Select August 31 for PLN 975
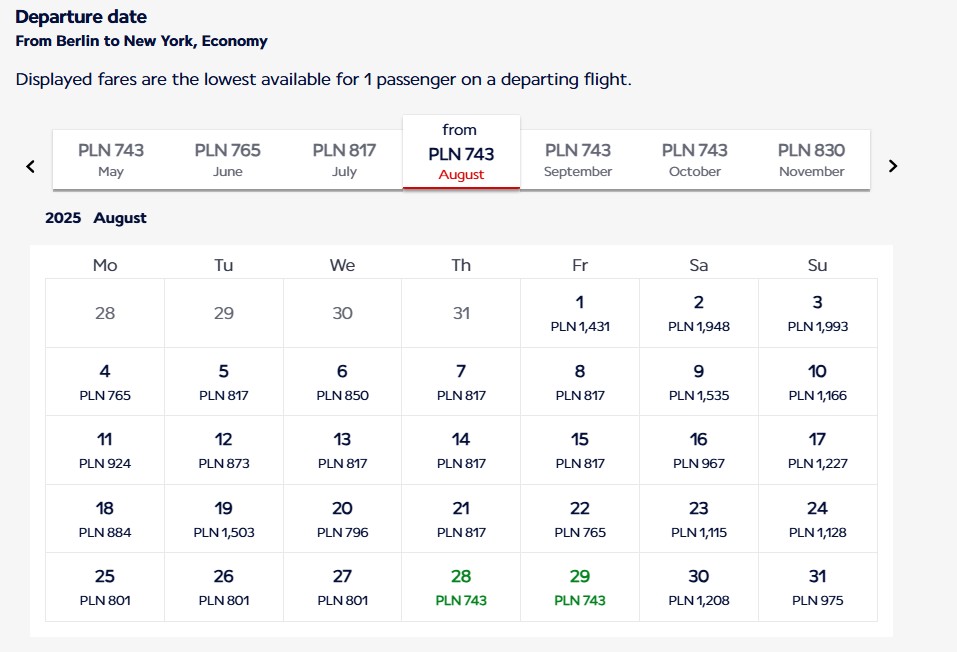Viewport: 957px width, 652px height. (x=818, y=587)
